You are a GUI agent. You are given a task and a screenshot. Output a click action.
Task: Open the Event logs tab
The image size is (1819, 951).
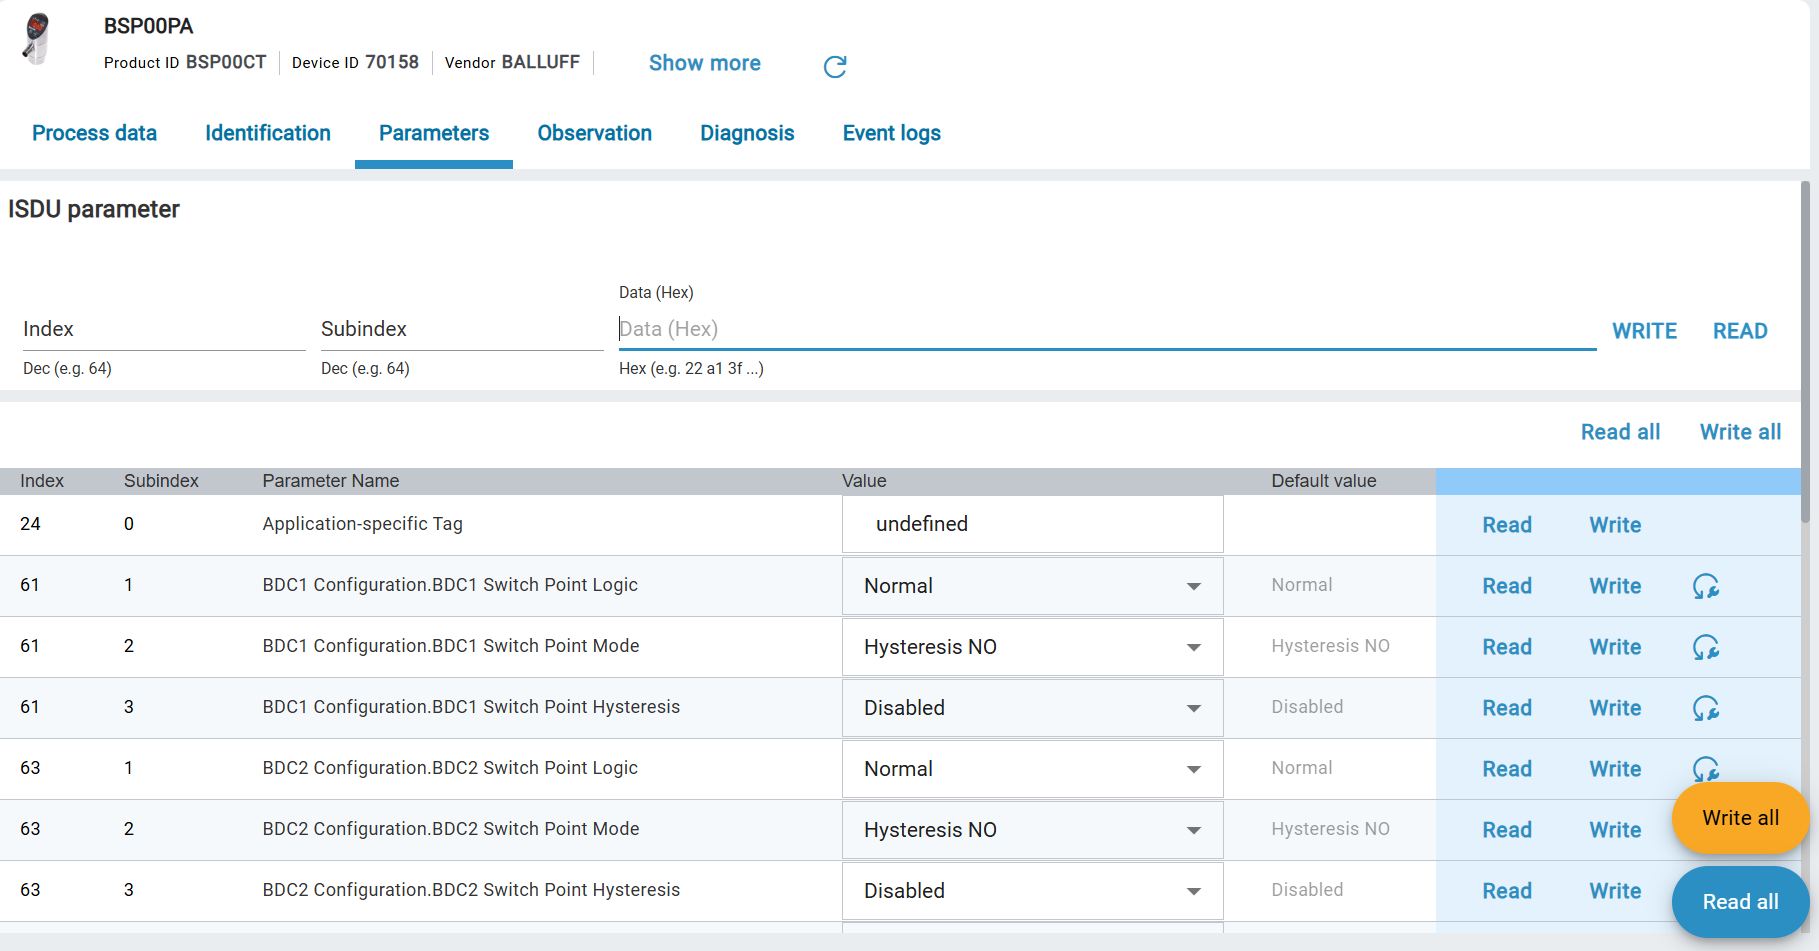891,133
